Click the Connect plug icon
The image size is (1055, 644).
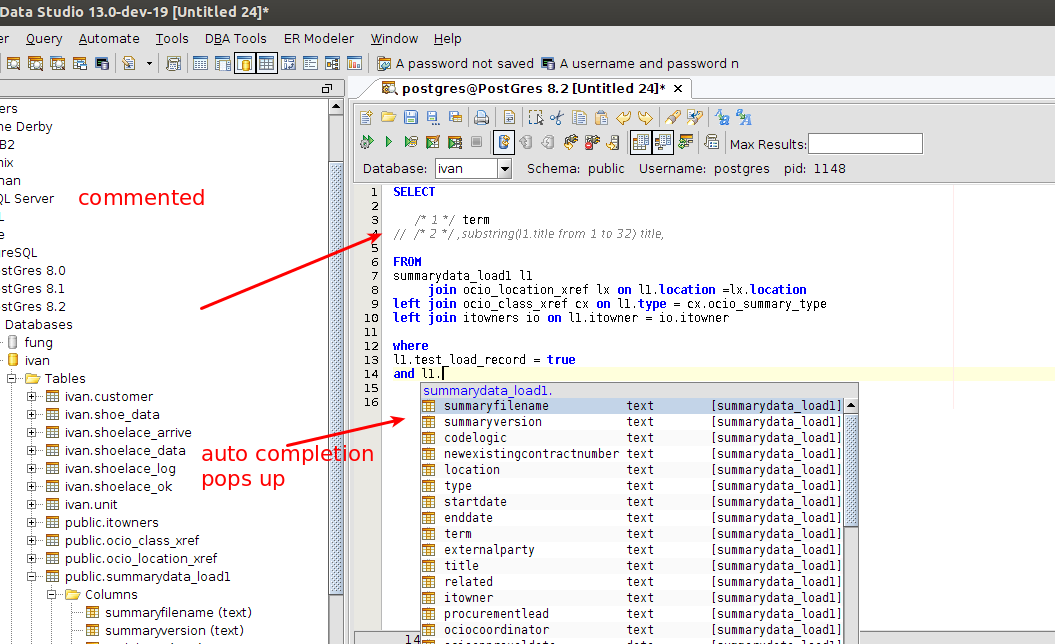(x=570, y=142)
